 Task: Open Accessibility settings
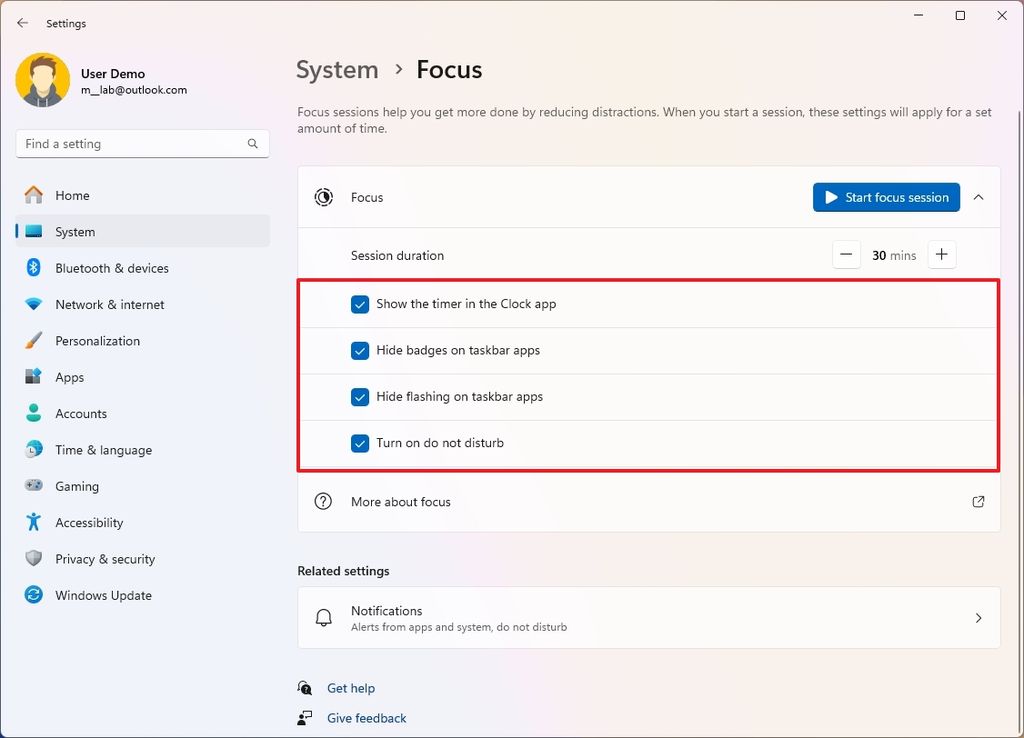[x=96, y=522]
